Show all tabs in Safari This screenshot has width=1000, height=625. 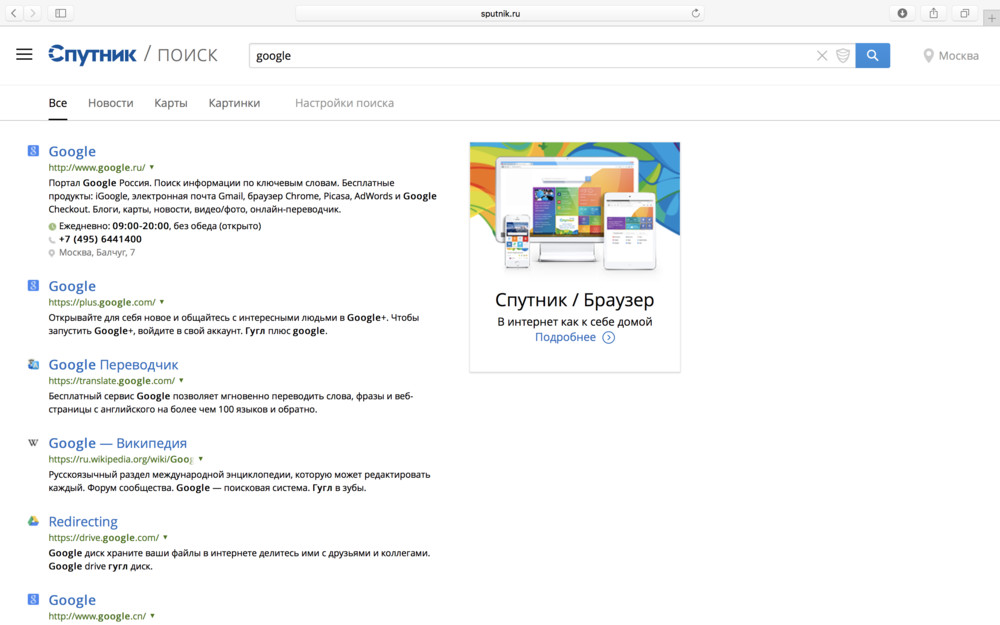pos(965,13)
